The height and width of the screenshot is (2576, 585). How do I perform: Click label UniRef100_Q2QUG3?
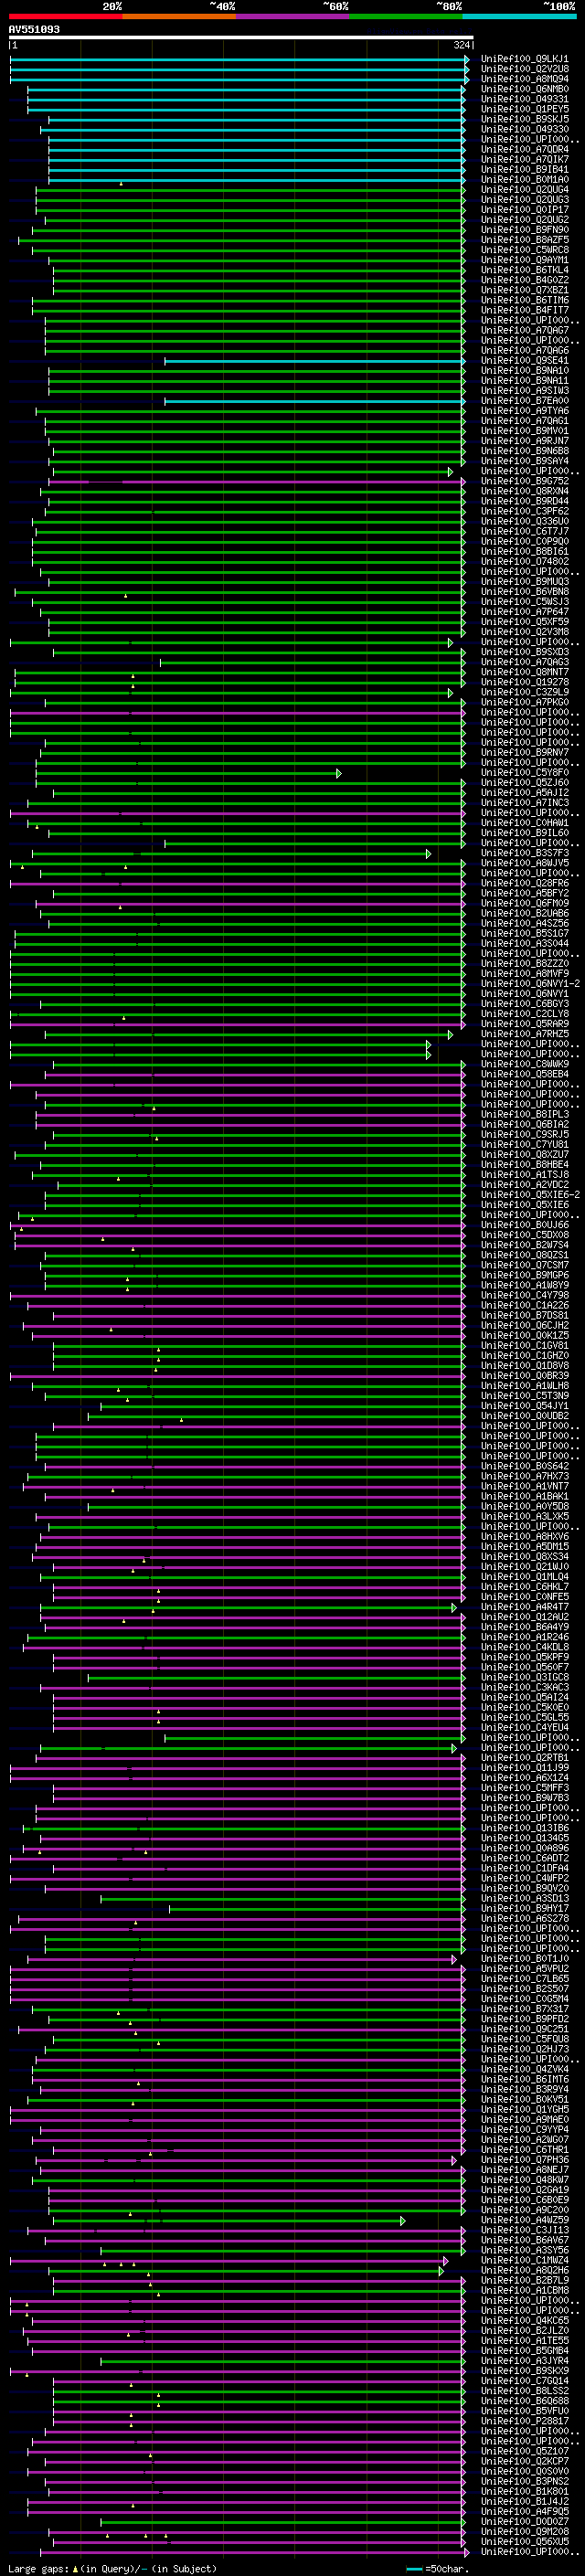525,200
